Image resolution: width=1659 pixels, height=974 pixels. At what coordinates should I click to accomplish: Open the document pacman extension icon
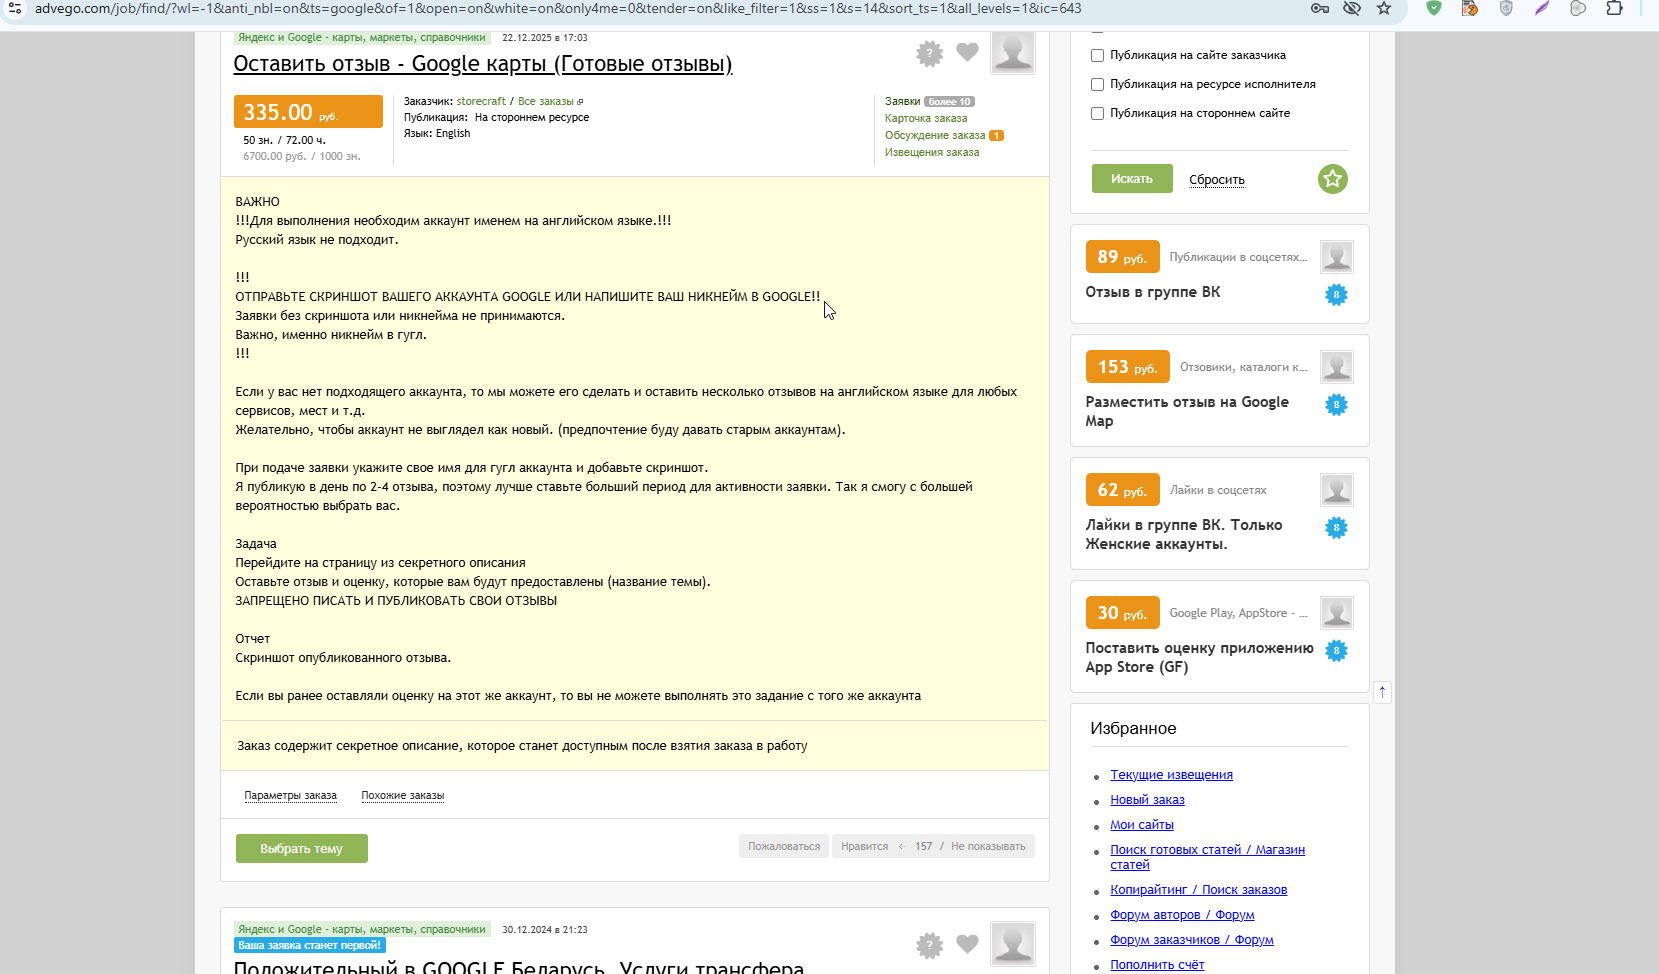(x=1470, y=8)
